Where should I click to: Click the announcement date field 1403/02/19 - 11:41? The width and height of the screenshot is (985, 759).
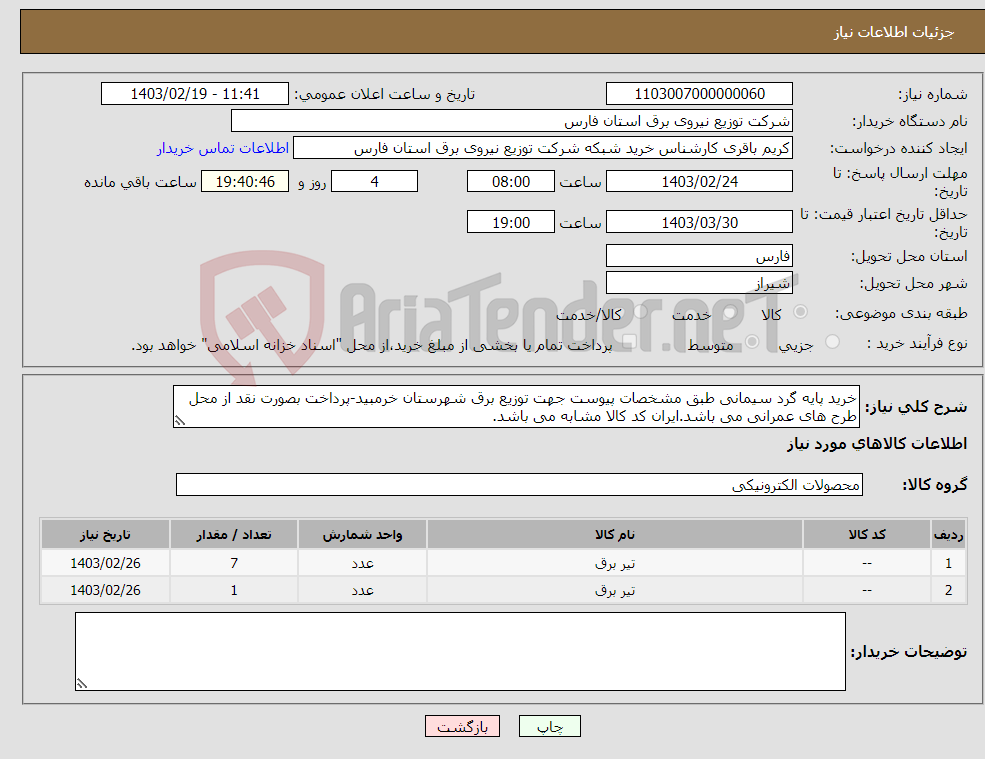pos(195,94)
